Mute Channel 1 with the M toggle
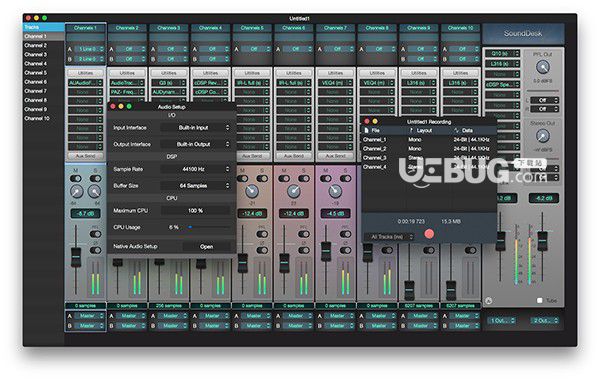 pyautogui.click(x=76, y=178)
